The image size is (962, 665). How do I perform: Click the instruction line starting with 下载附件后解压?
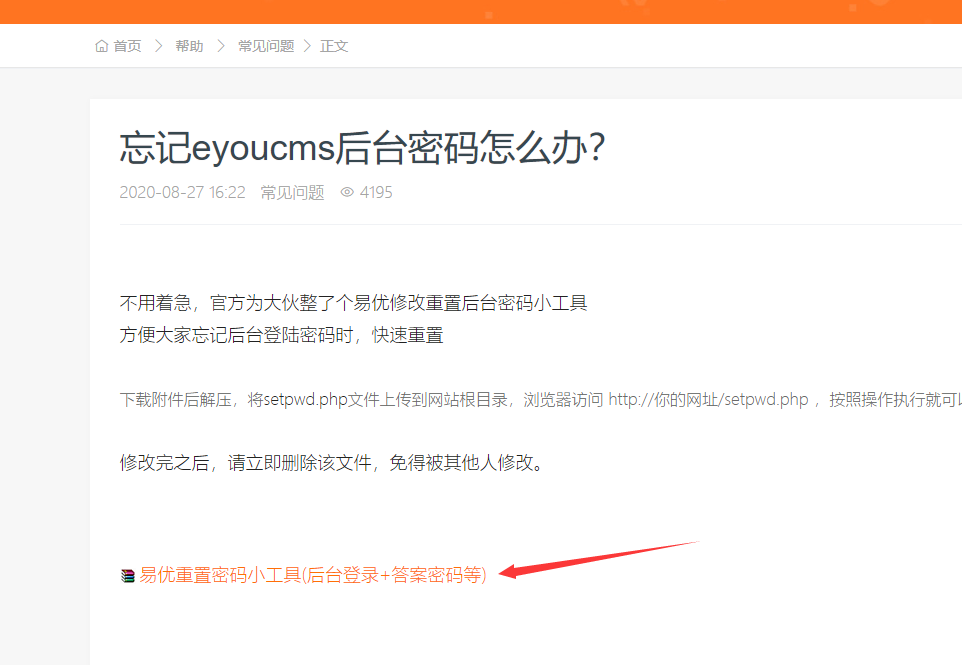coord(541,400)
